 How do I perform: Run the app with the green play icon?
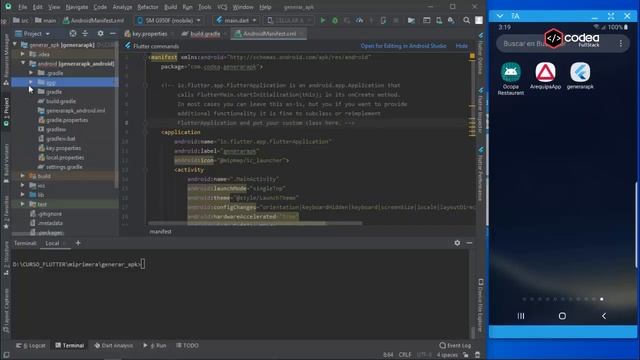[x=322, y=20]
